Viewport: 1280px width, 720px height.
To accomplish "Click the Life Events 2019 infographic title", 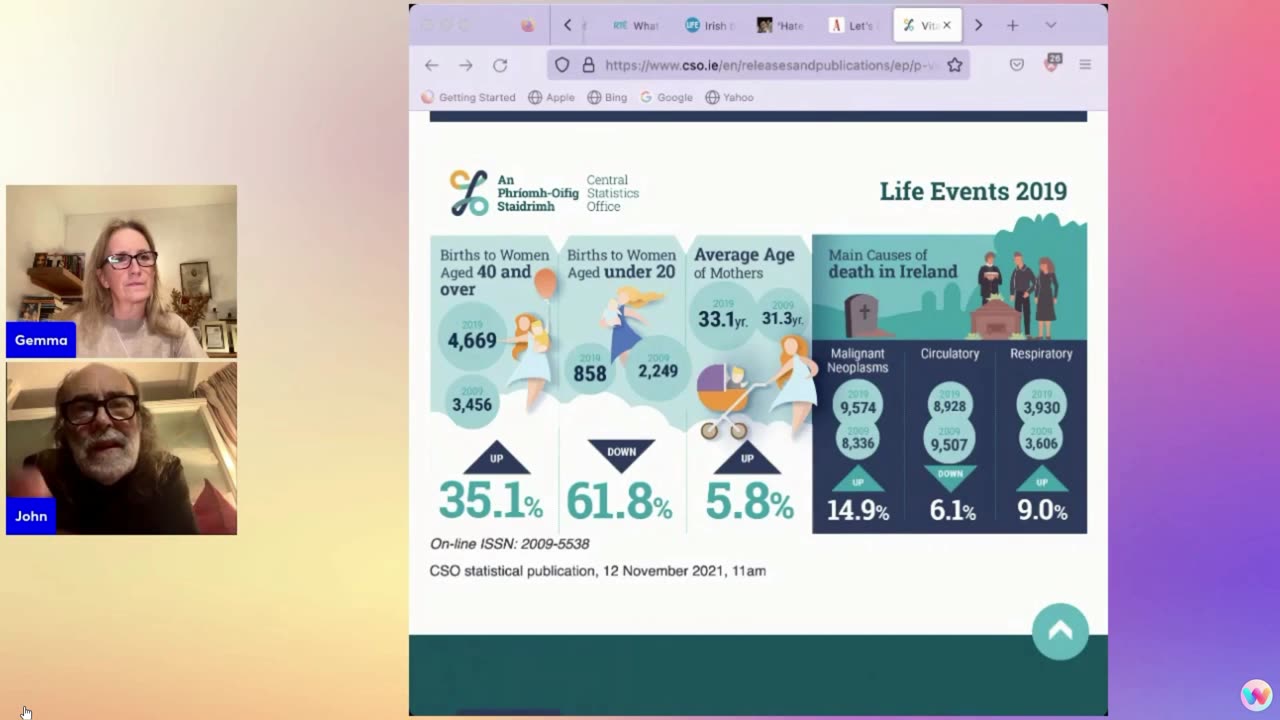I will [x=973, y=191].
